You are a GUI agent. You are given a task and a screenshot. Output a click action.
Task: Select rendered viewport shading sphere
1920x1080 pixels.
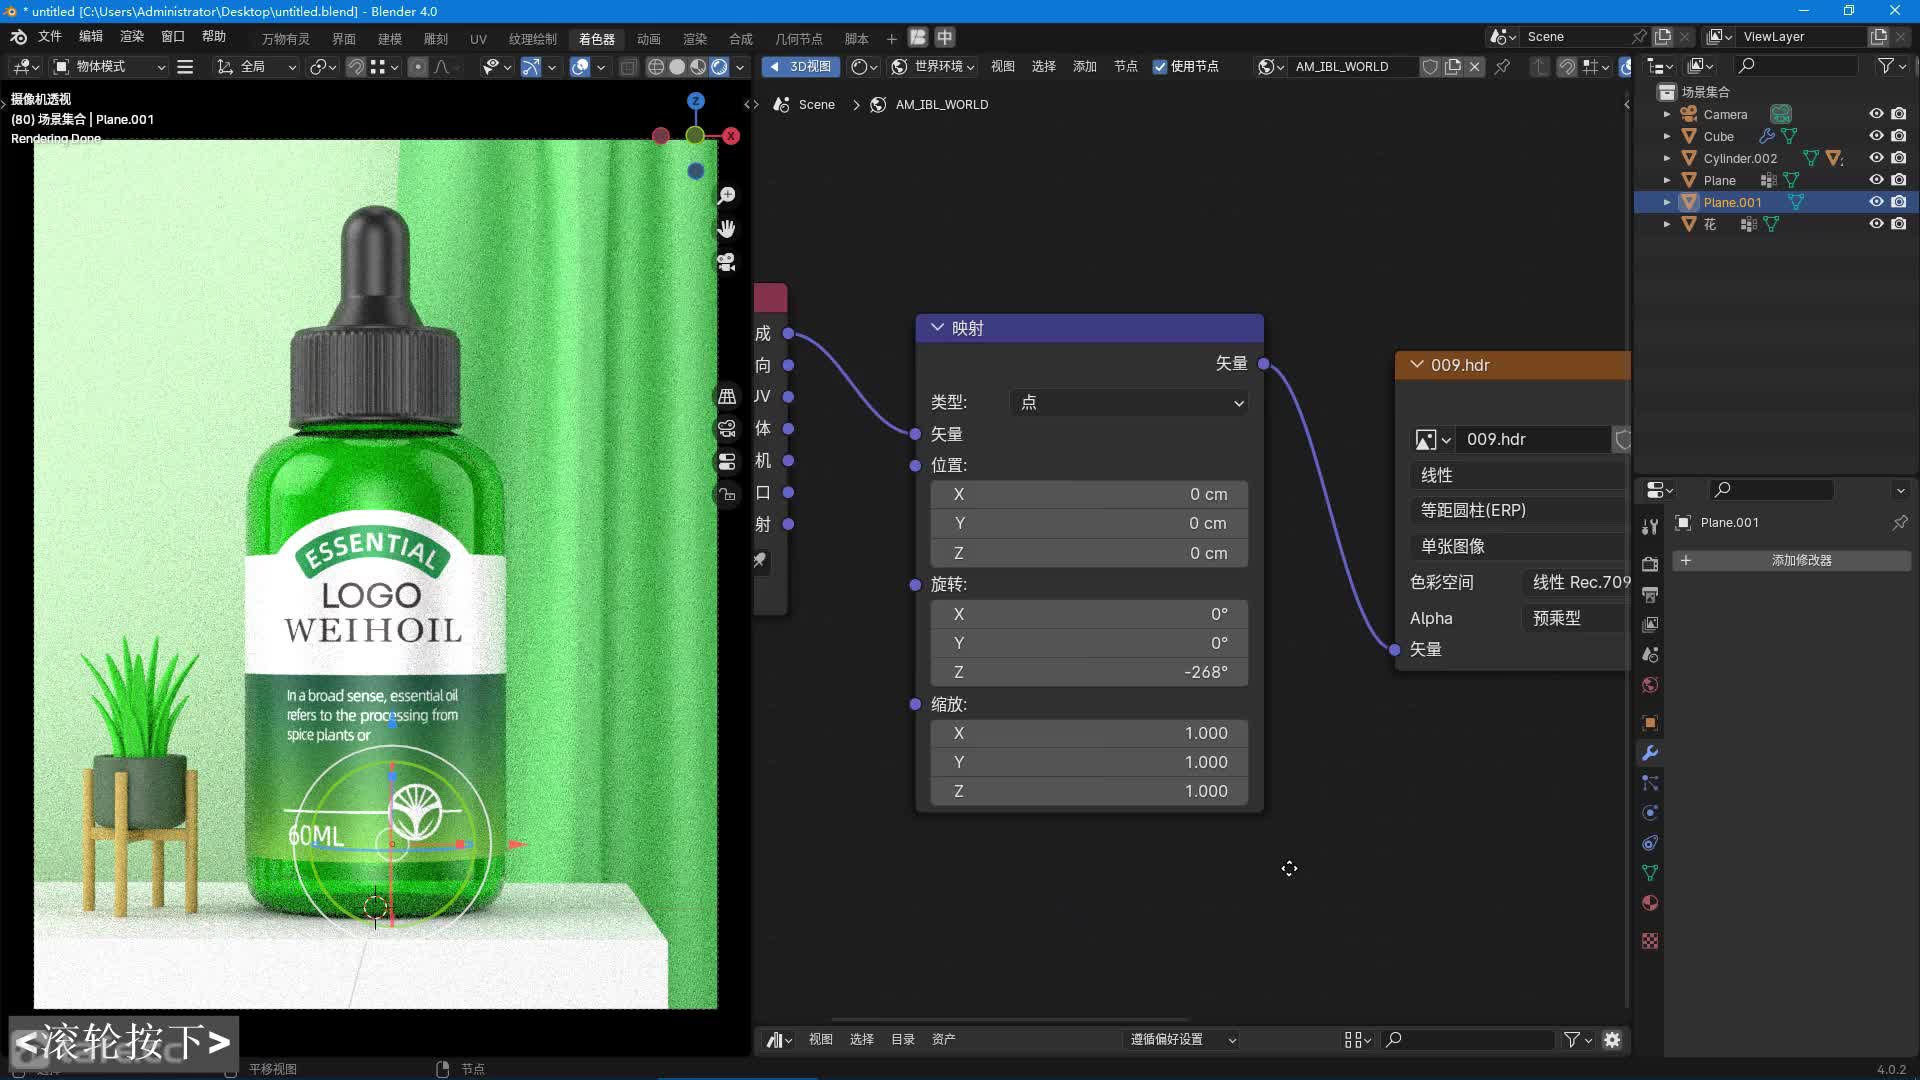pyautogui.click(x=719, y=66)
